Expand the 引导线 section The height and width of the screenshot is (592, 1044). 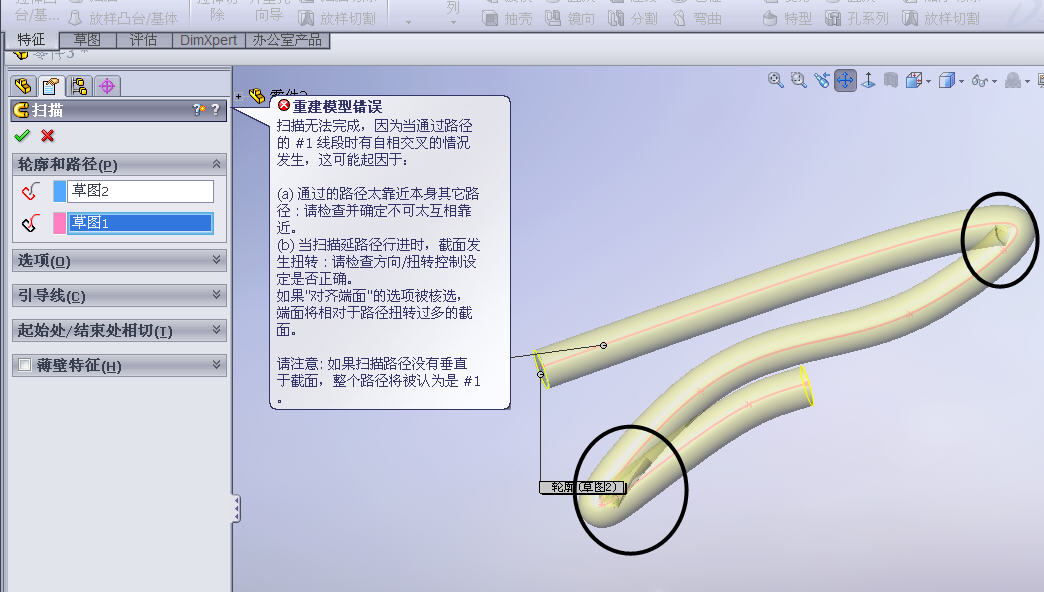click(216, 294)
